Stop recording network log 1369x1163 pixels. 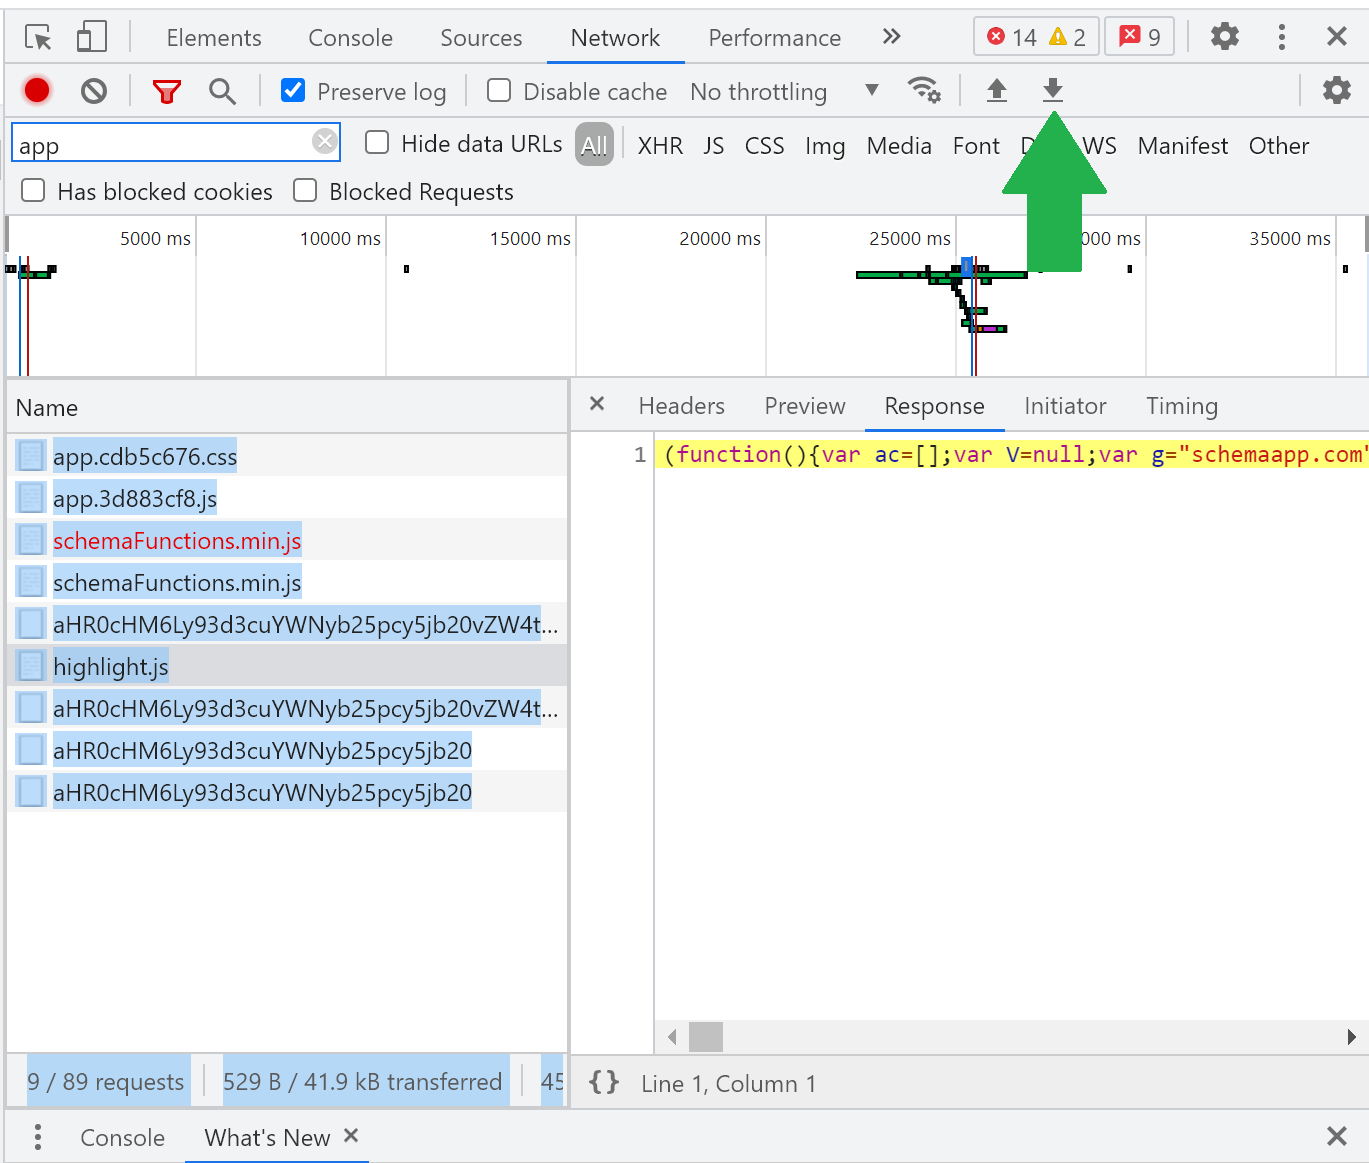pos(37,91)
